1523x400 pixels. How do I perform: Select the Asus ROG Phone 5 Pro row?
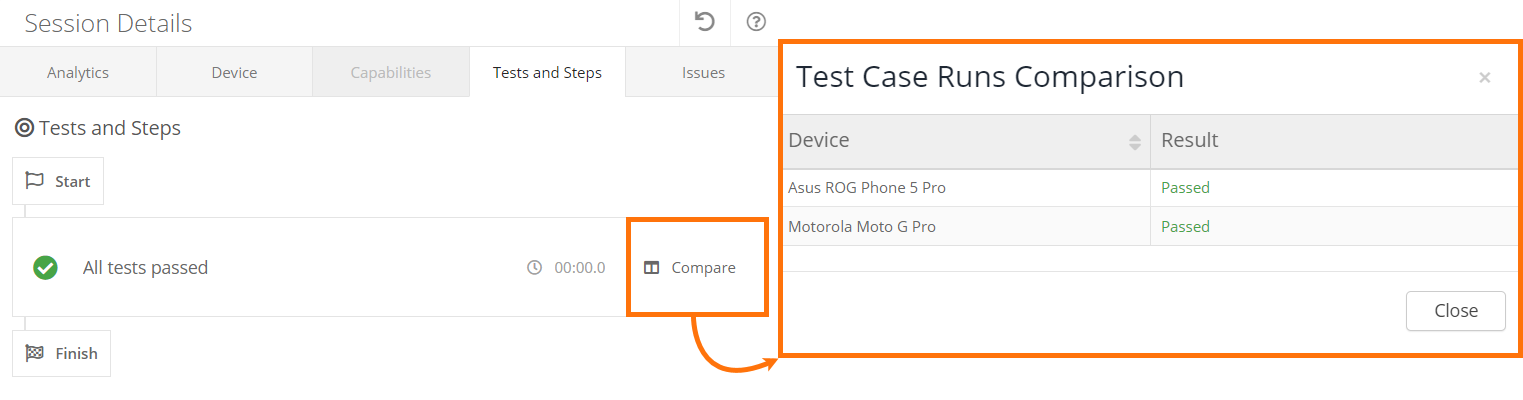867,188
